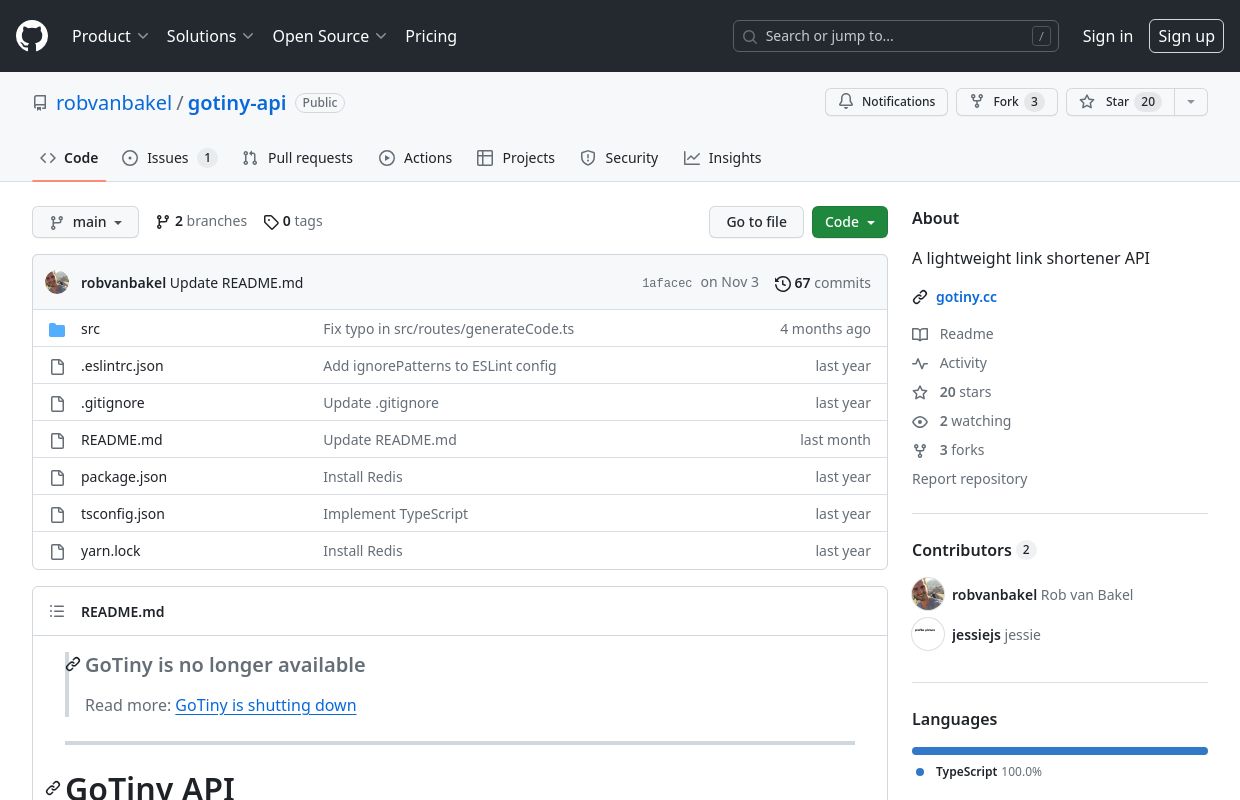Click jessiejs's avatar under Contributors
Screen dimensions: 1240x800
coord(928,634)
